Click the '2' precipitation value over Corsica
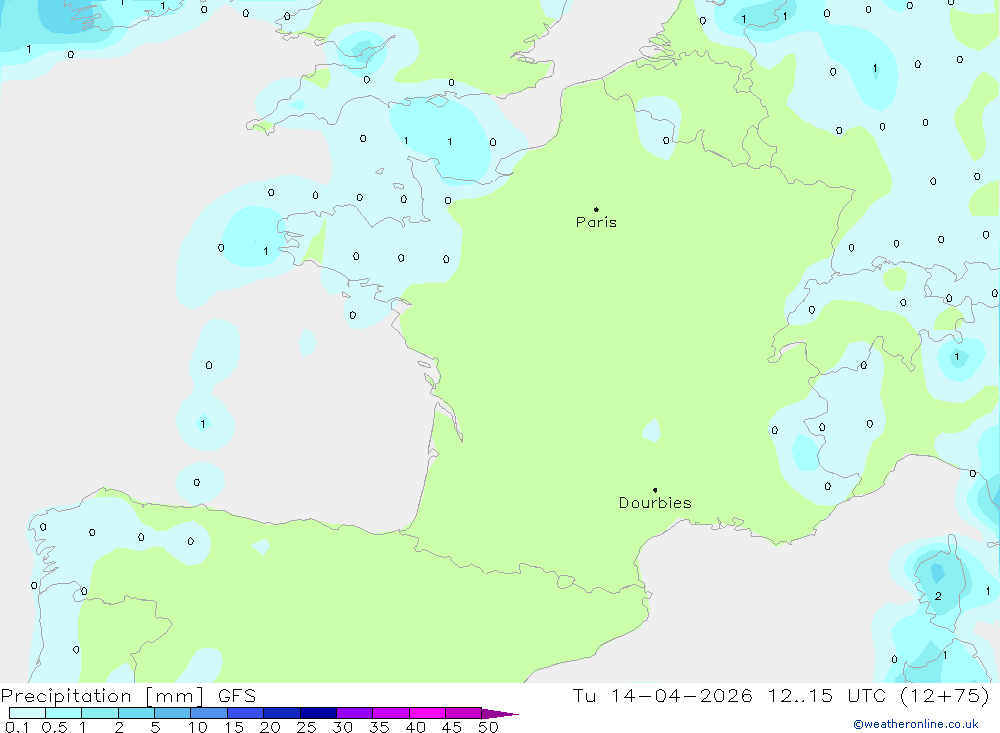1000x733 pixels. (938, 596)
